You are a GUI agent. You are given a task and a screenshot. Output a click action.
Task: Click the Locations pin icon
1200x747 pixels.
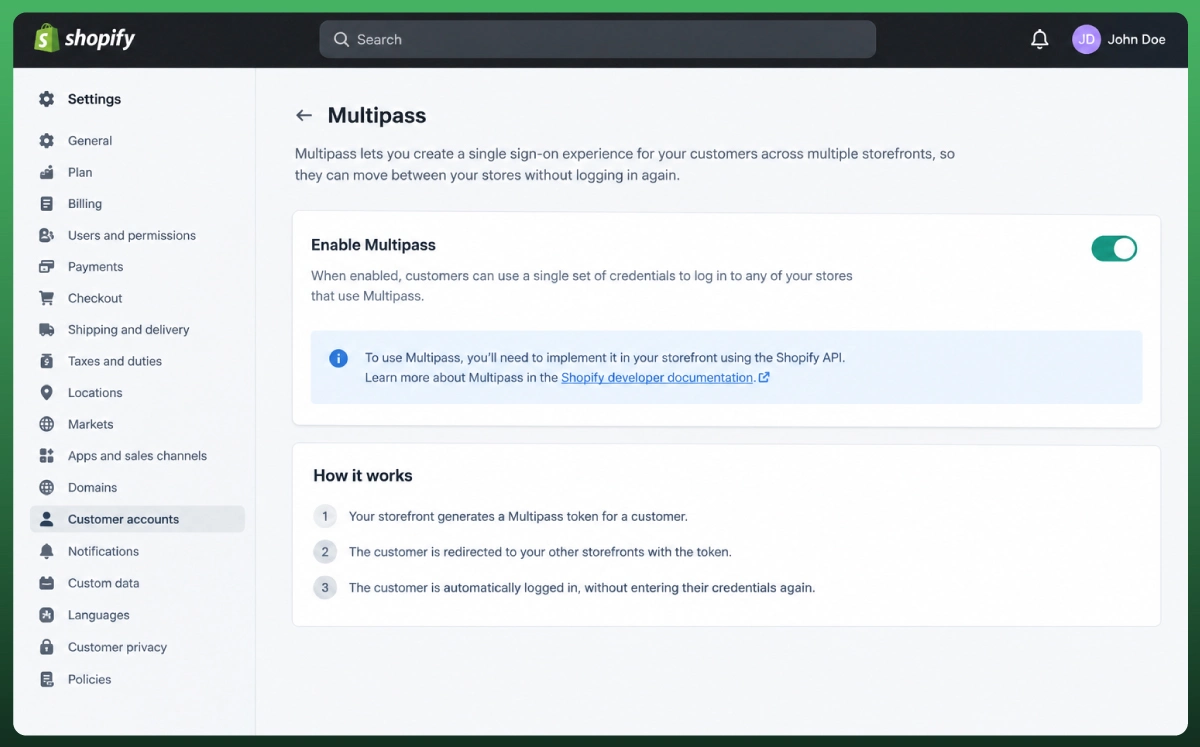pyautogui.click(x=46, y=393)
